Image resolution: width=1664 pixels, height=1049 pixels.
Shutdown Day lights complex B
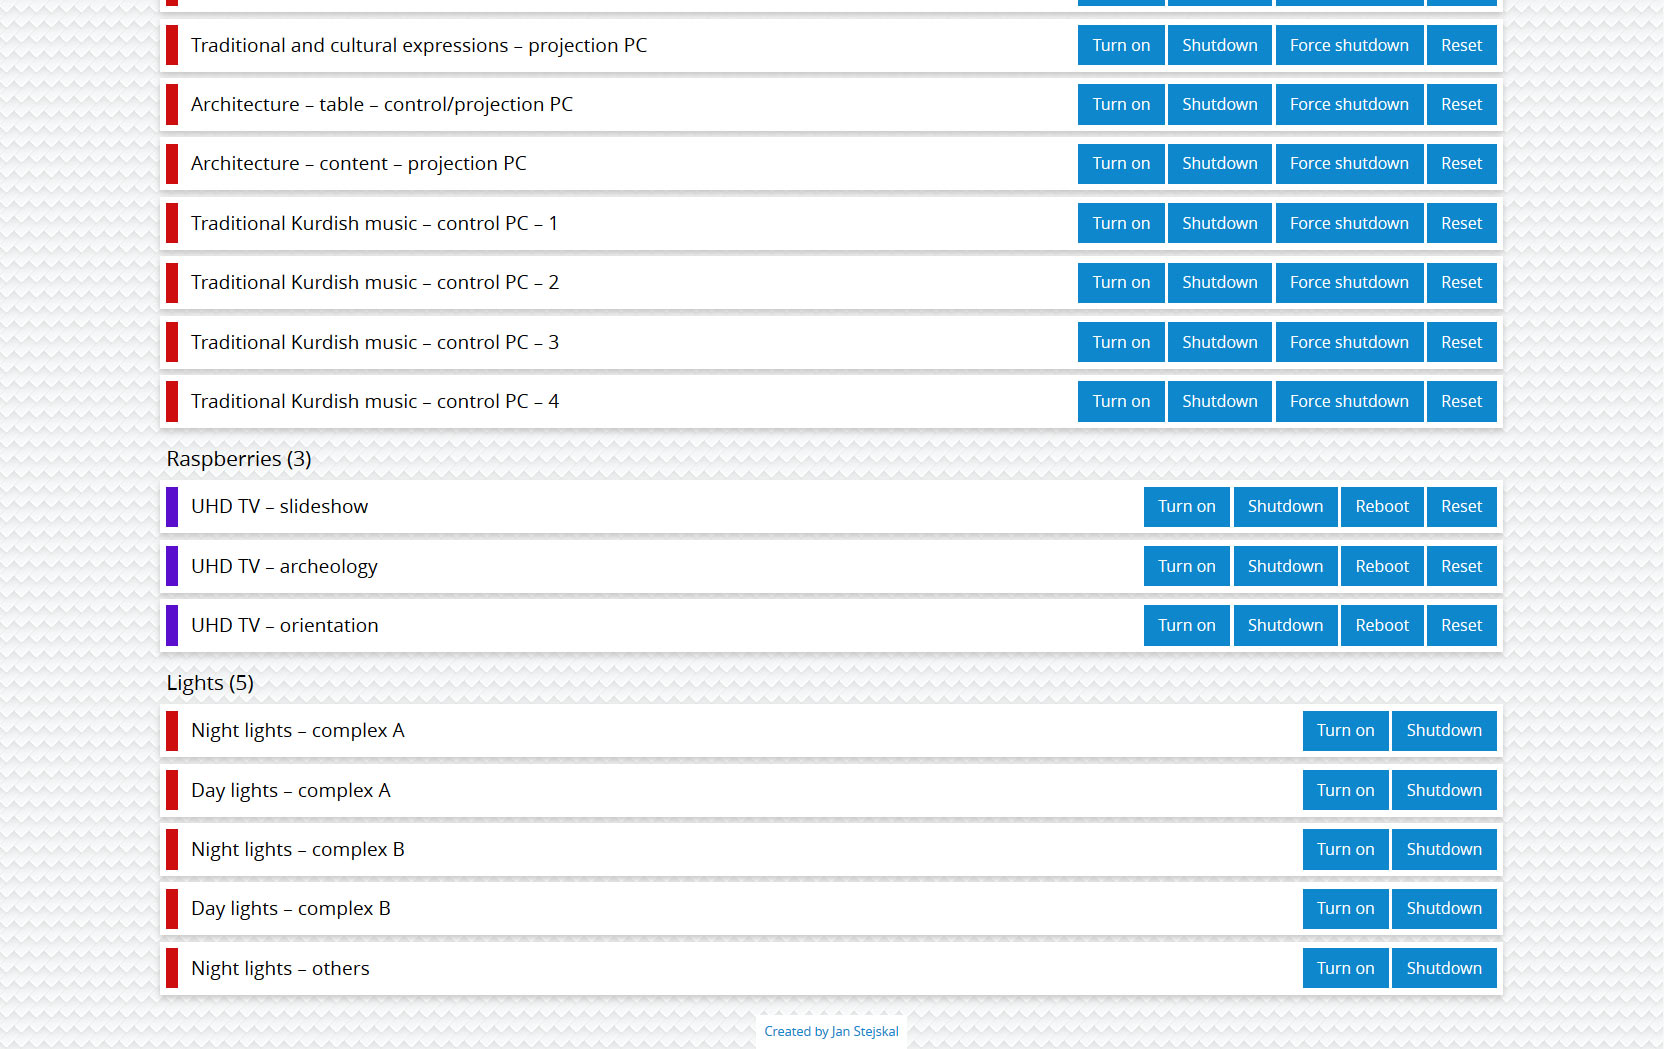pos(1444,908)
